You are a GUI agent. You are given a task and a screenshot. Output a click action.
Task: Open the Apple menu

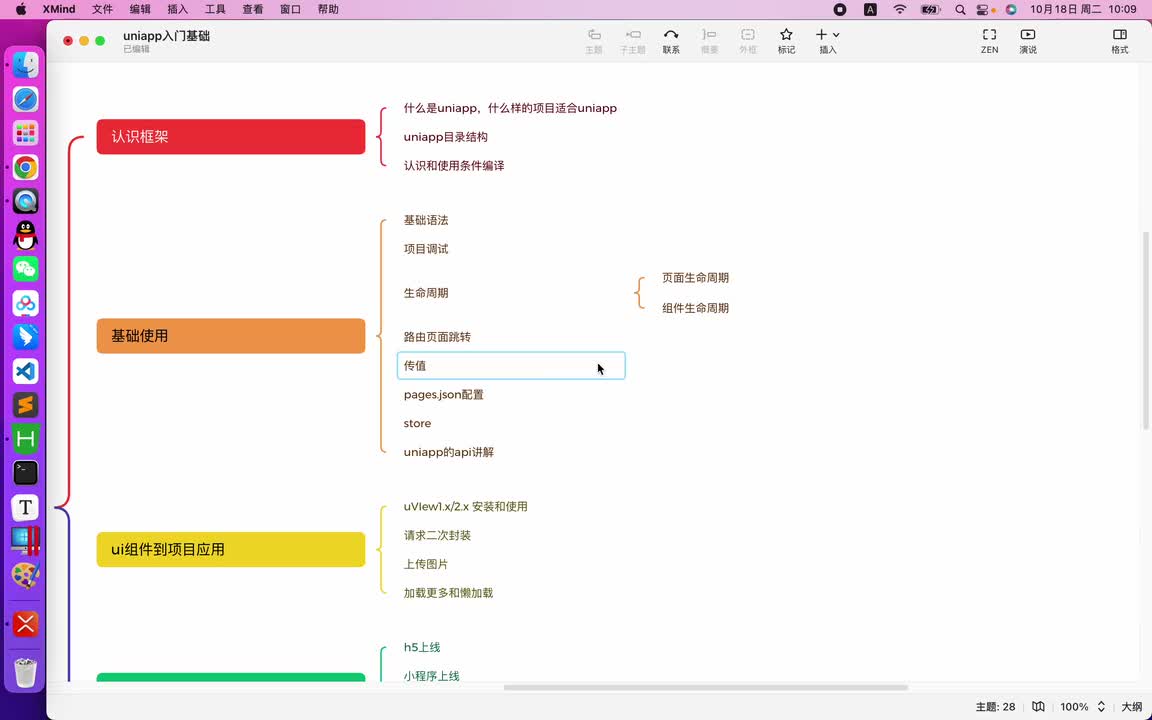21,10
